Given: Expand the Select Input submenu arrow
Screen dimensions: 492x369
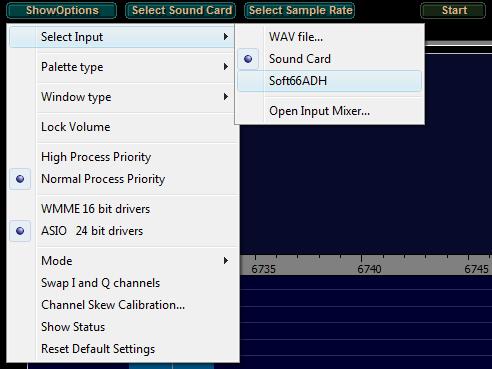Looking at the screenshot, I should point(226,37).
